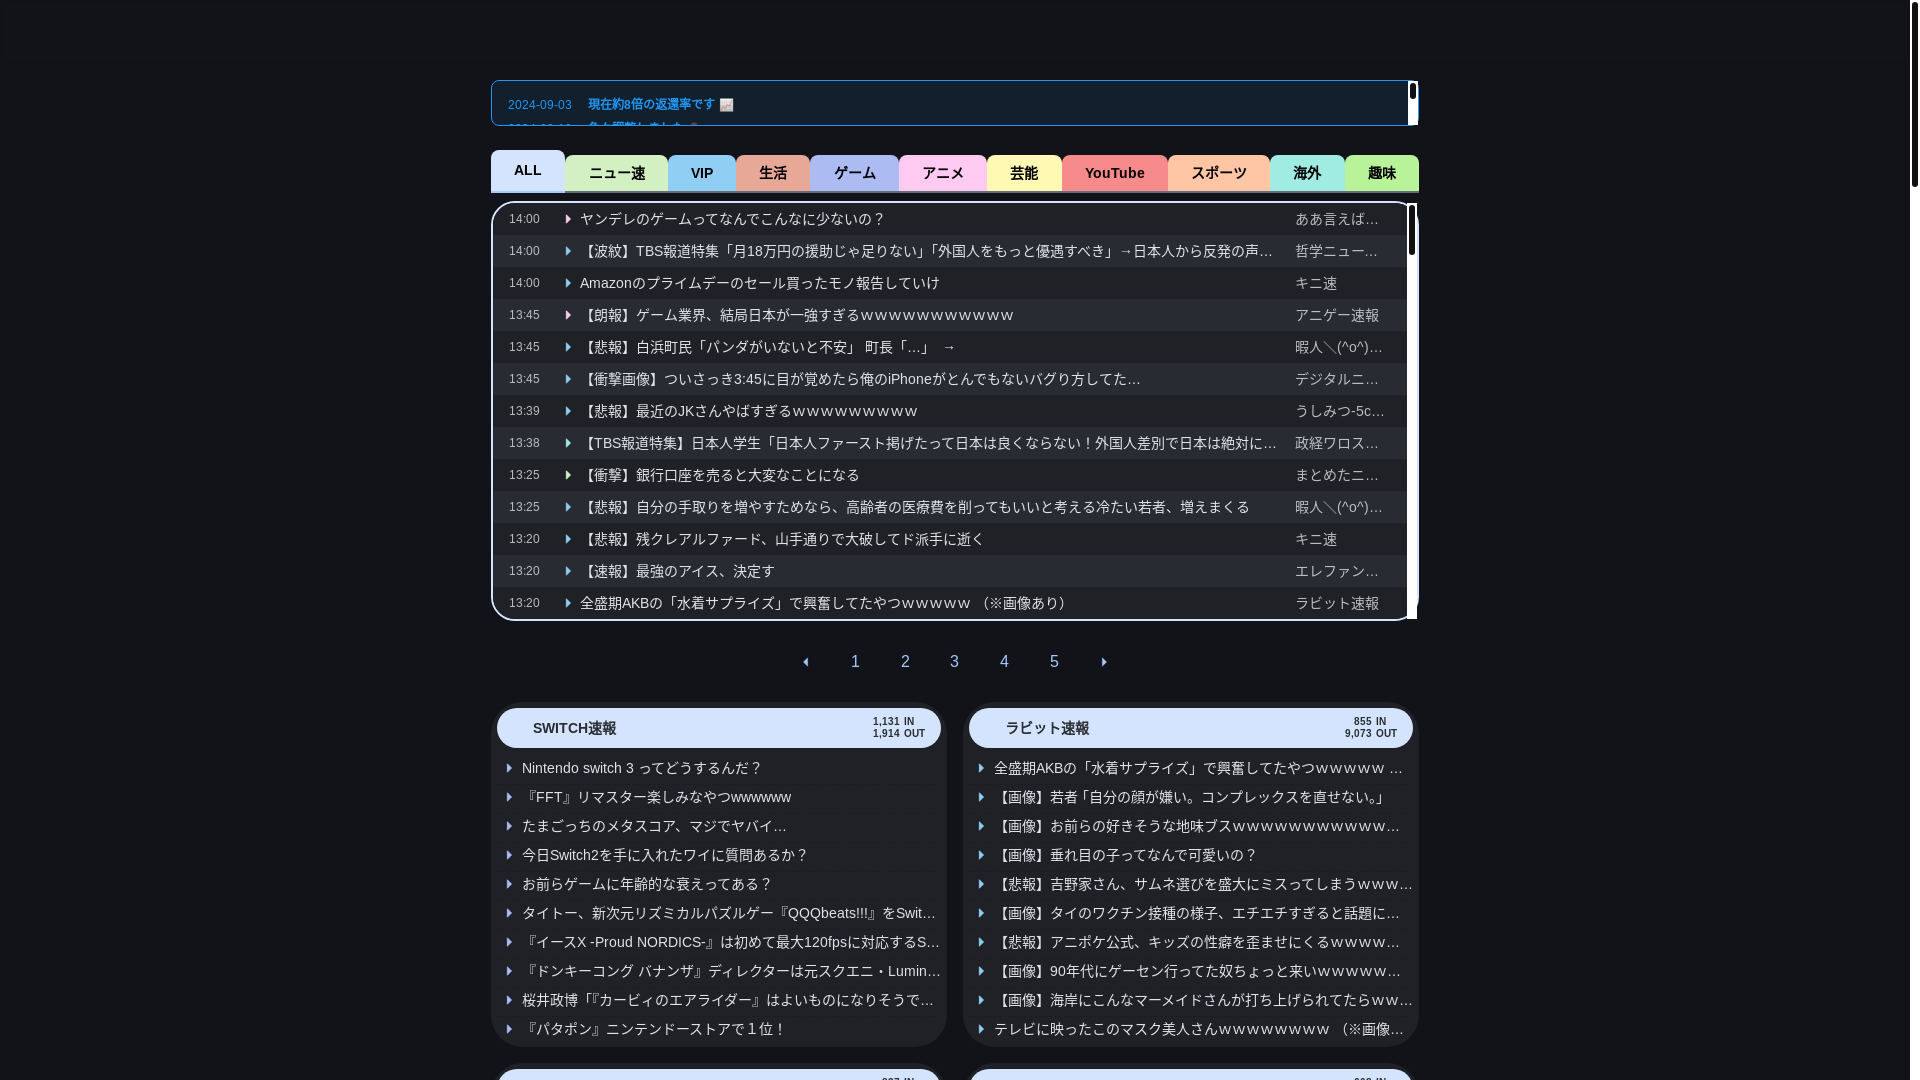Open 白浜町民 パンダがいないと不安 headline

point(768,347)
